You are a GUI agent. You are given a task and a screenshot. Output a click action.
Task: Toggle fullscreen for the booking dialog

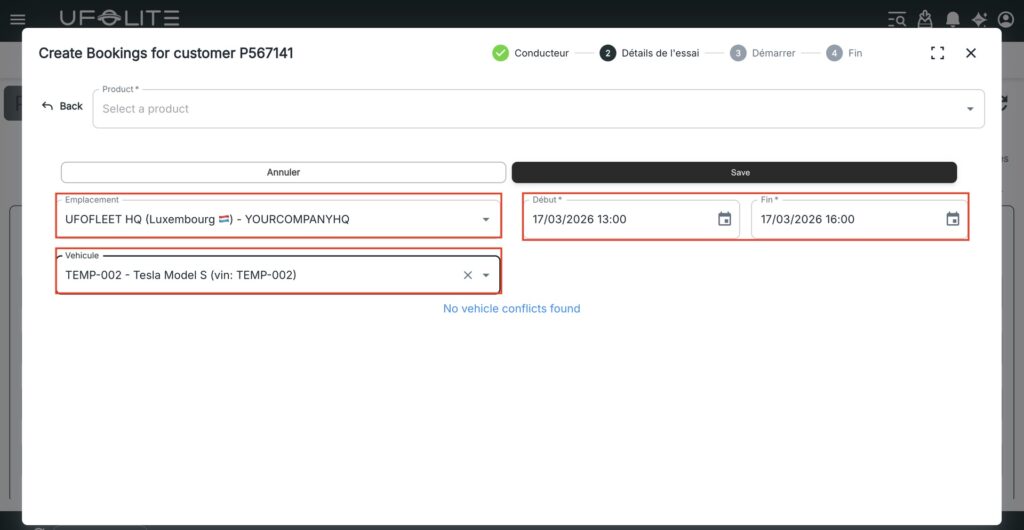tap(937, 53)
